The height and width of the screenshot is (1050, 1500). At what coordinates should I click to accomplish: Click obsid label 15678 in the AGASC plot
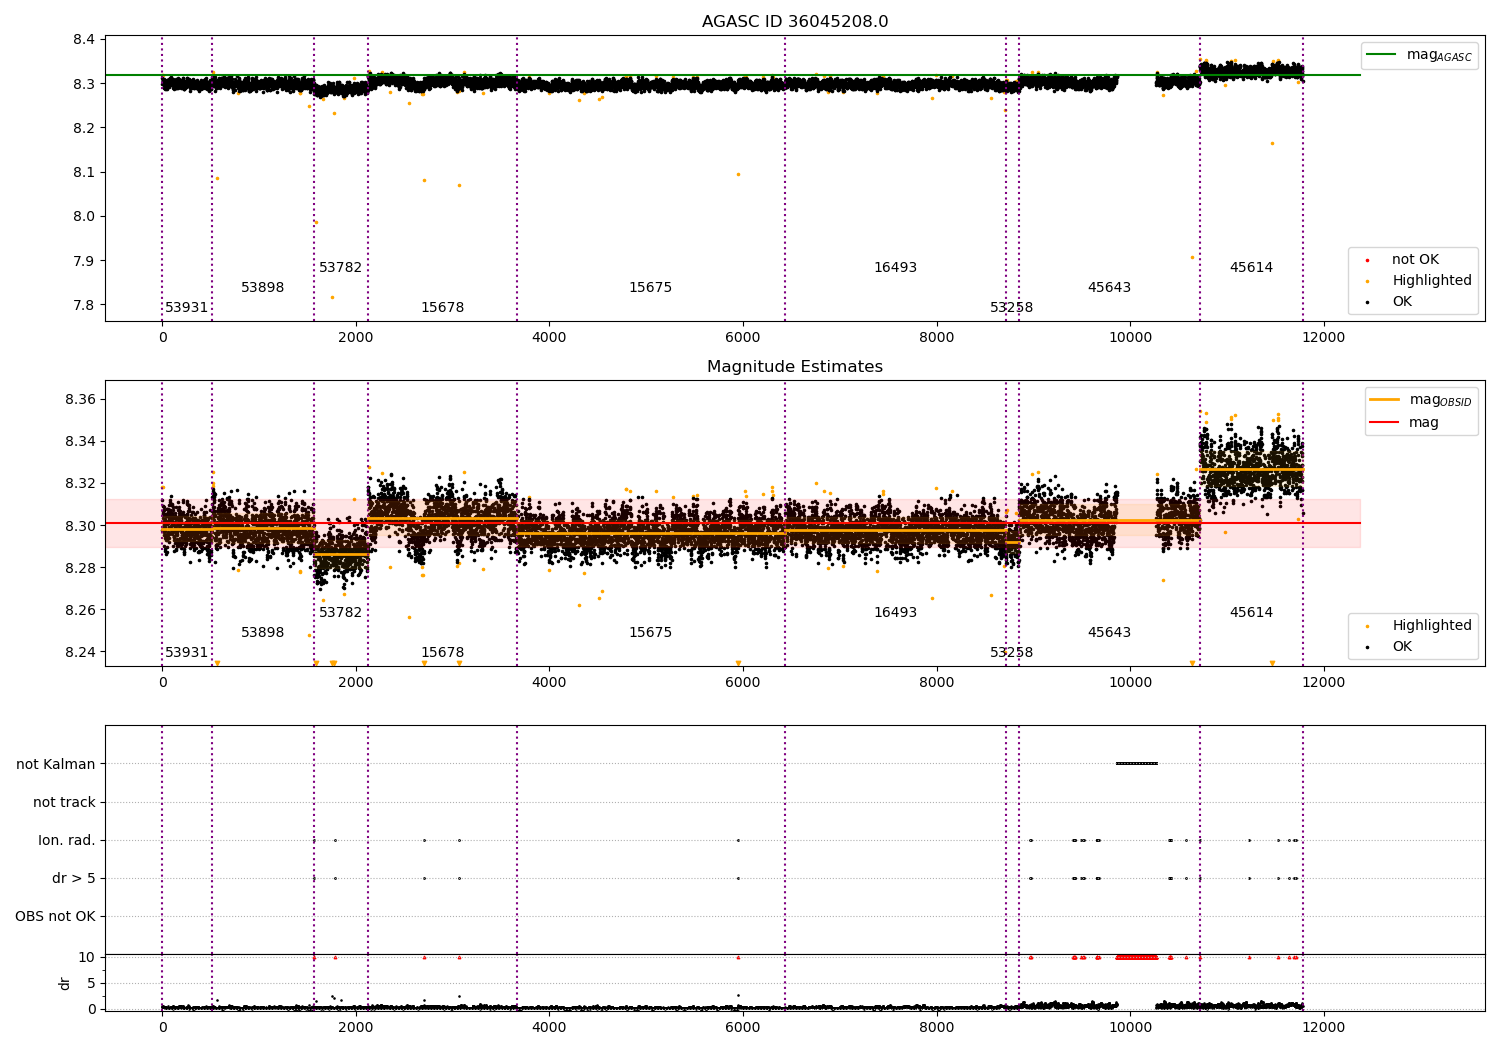coord(443,308)
